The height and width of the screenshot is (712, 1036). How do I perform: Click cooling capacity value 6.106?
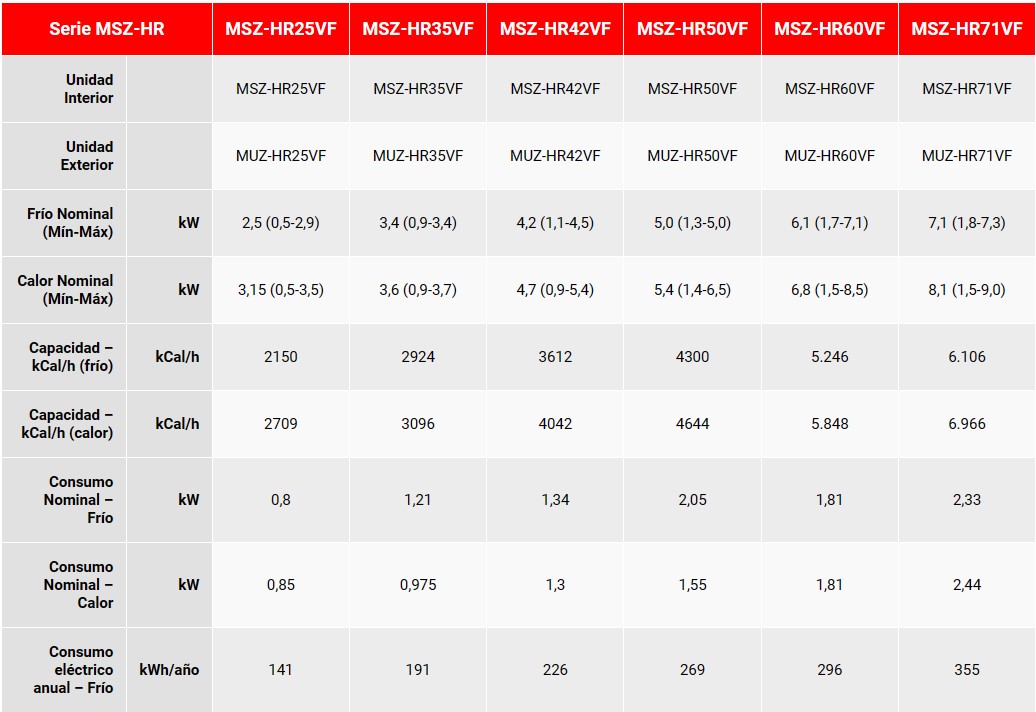click(967, 357)
